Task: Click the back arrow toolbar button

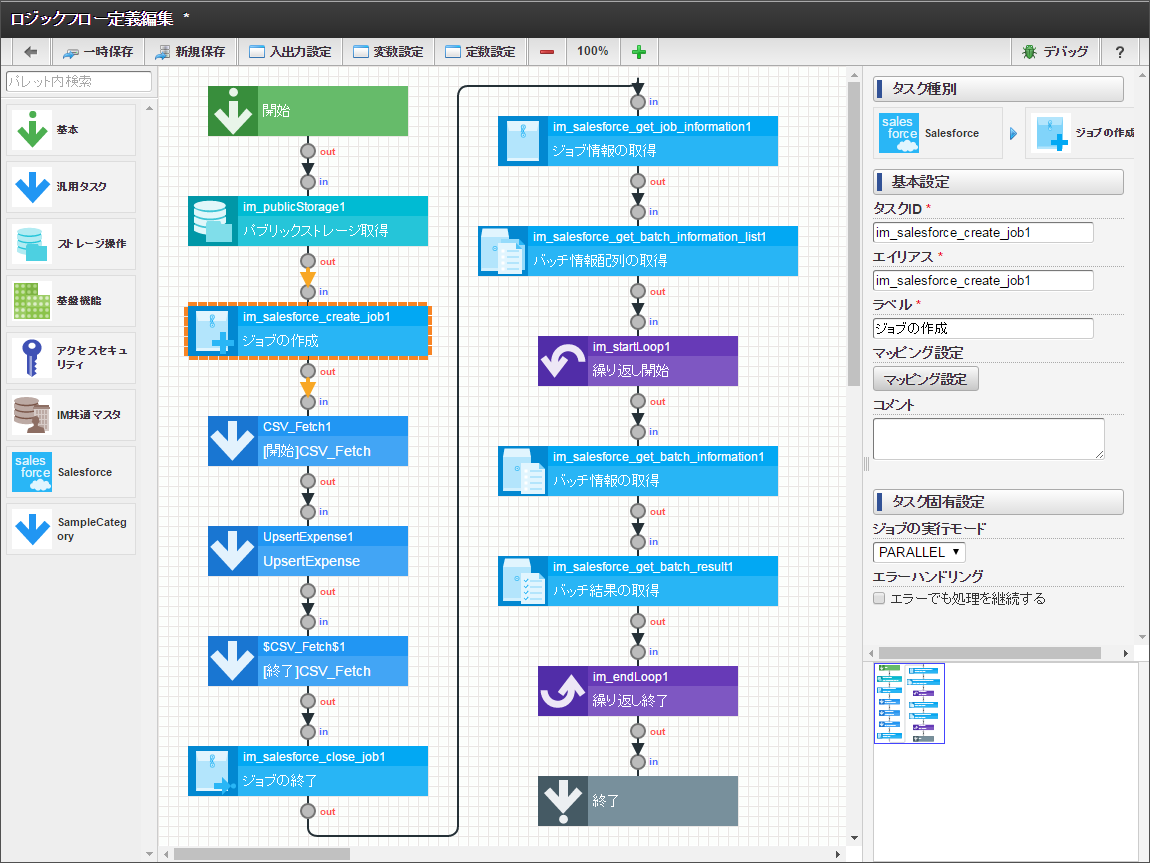Action: [31, 52]
